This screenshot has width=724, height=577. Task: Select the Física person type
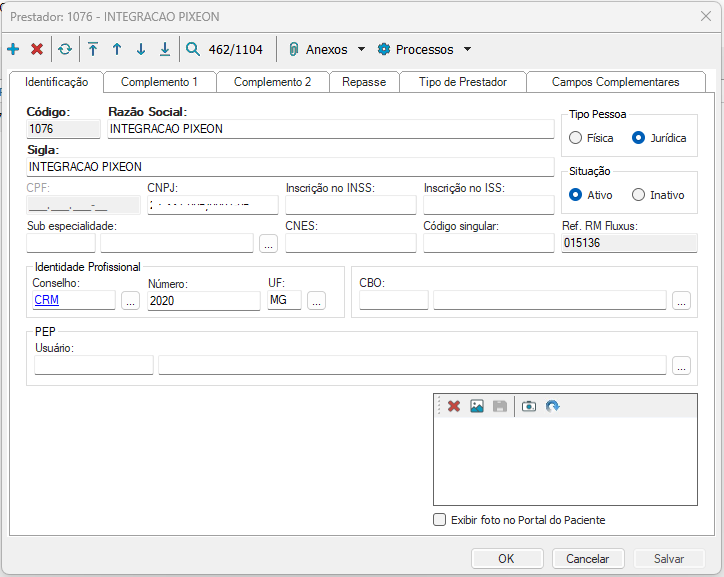[576, 138]
